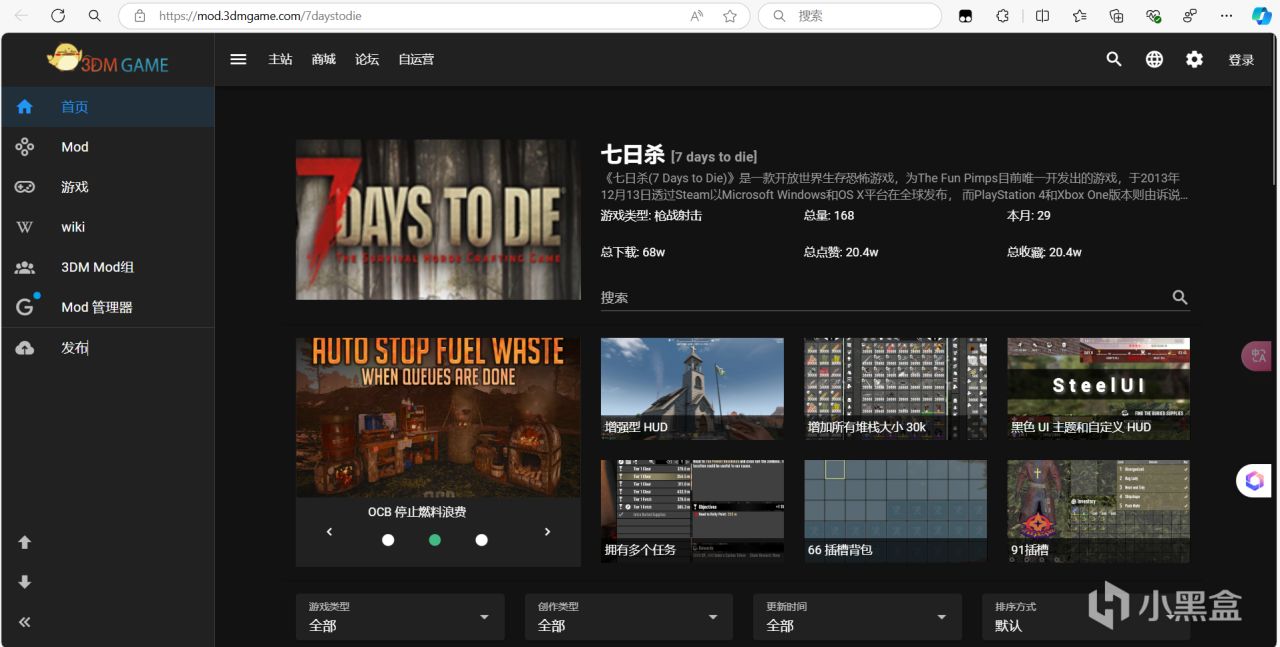
Task: Open the browser Collections icon
Action: (1117, 16)
